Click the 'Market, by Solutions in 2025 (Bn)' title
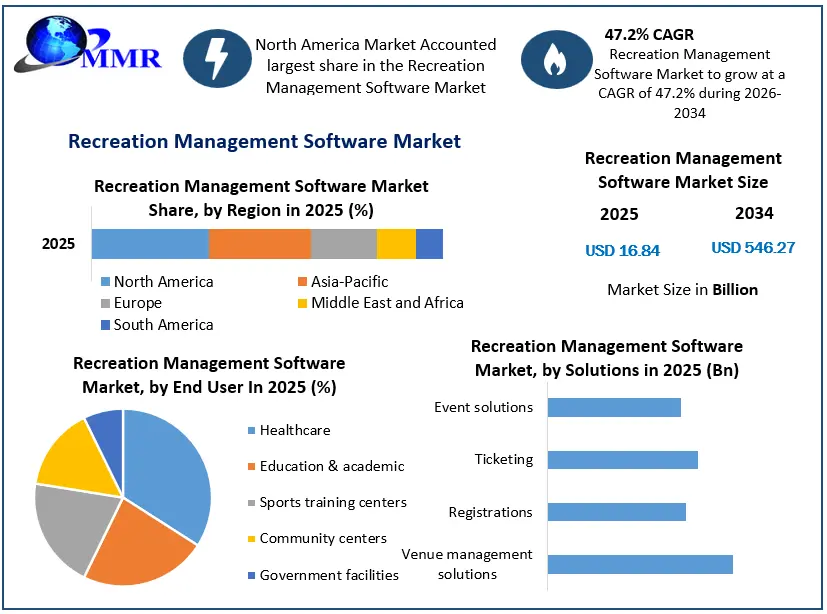This screenshot has width=827, height=614. tap(607, 370)
